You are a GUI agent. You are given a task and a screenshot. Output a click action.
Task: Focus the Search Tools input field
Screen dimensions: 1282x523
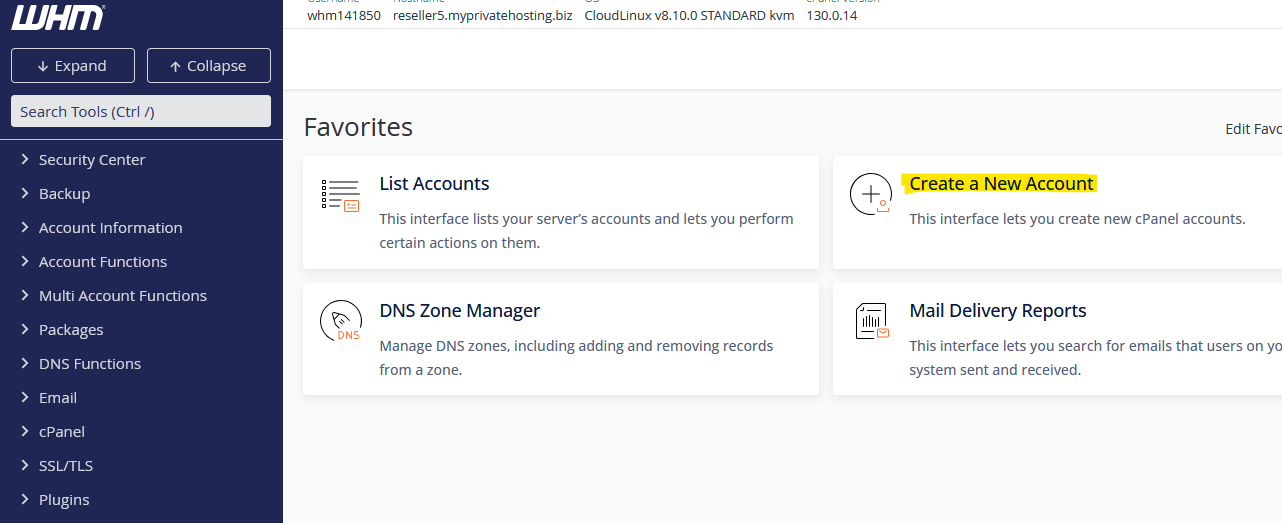tap(141, 111)
